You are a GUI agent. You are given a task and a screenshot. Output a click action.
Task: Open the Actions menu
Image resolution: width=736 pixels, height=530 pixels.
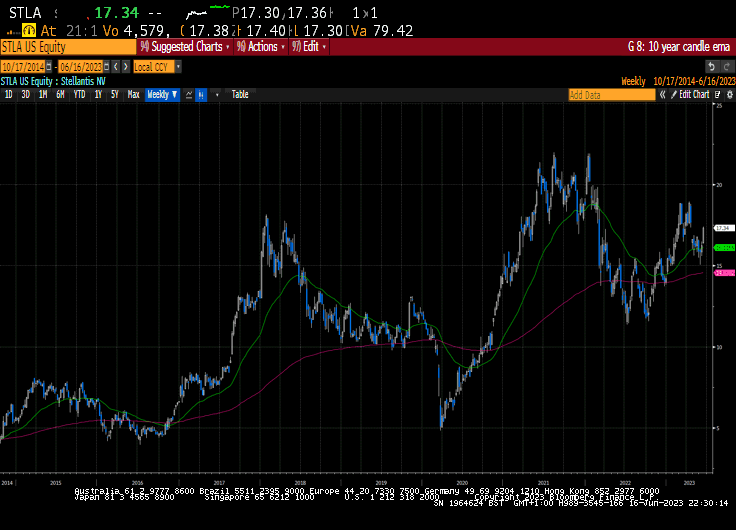(261, 46)
